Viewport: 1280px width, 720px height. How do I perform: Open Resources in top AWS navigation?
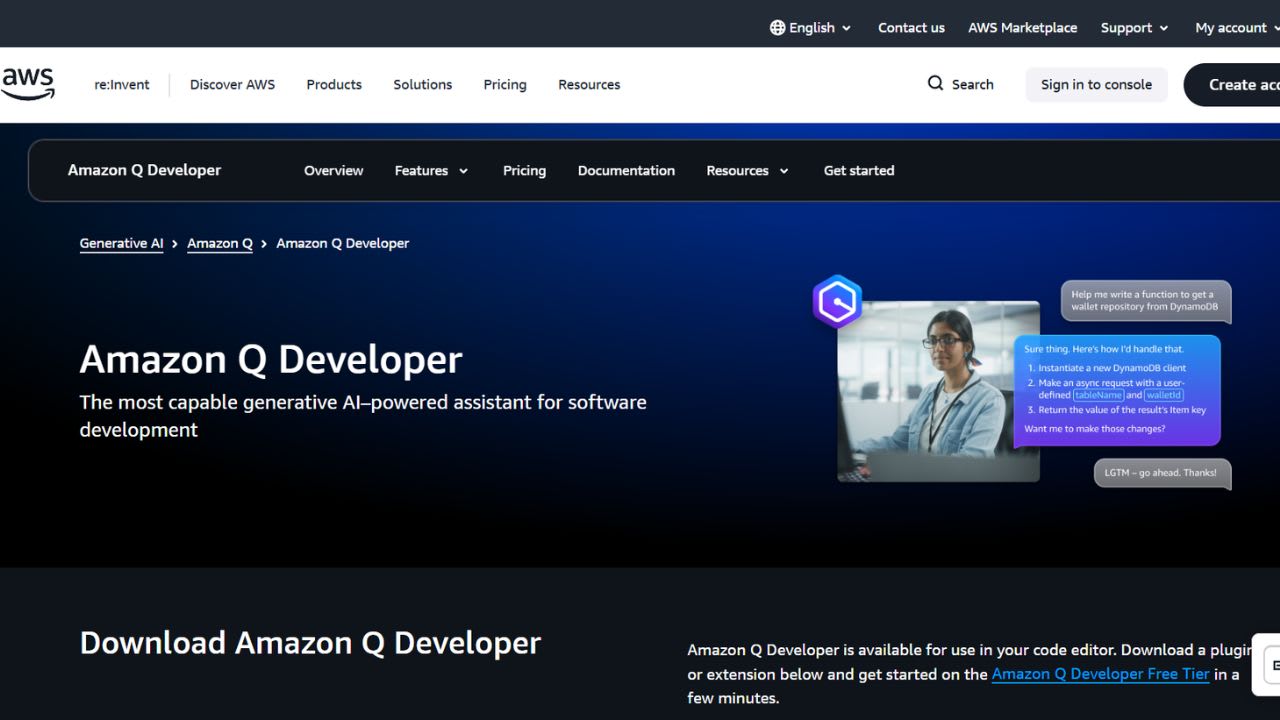589,85
